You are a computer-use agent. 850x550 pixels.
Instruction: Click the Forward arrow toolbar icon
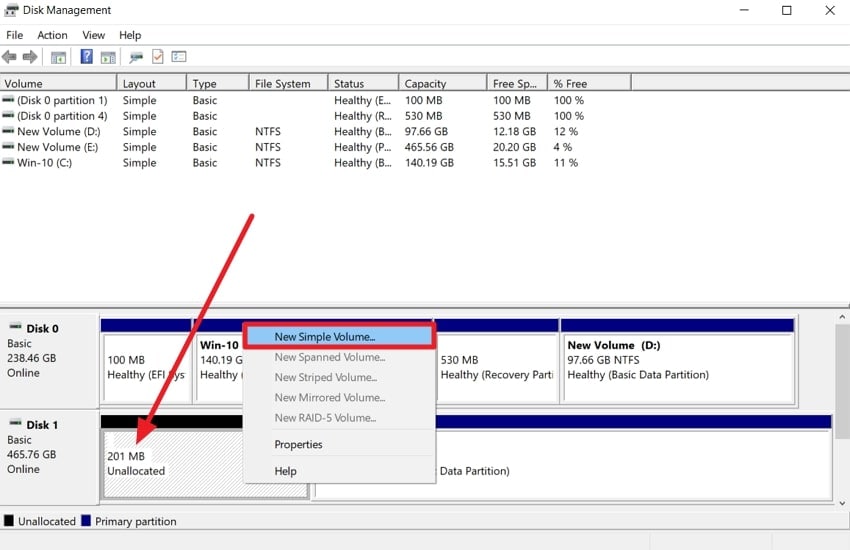30,56
